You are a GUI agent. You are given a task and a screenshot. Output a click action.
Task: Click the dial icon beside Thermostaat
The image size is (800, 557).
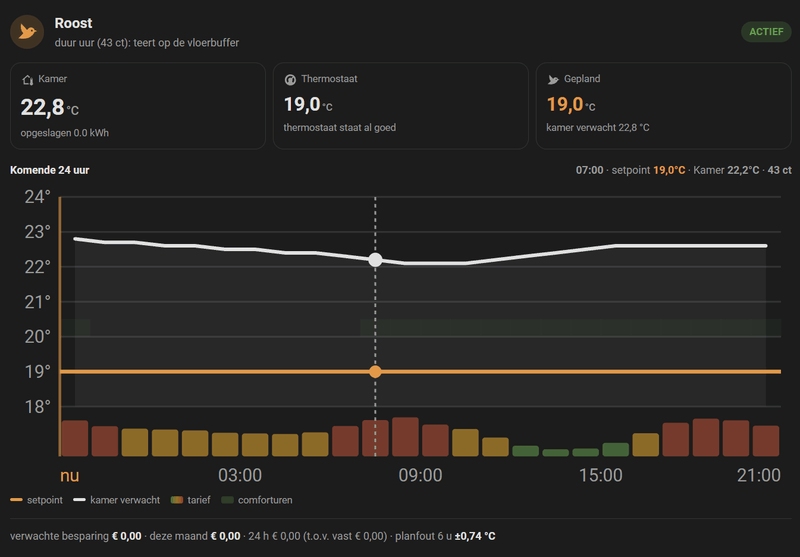290,80
